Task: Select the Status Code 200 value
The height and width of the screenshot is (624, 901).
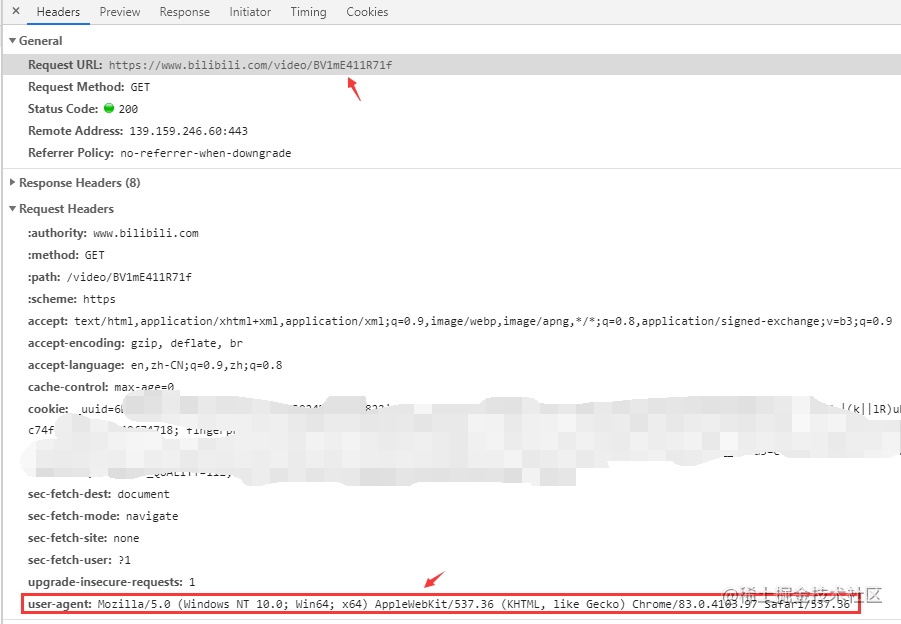Action: coord(128,109)
